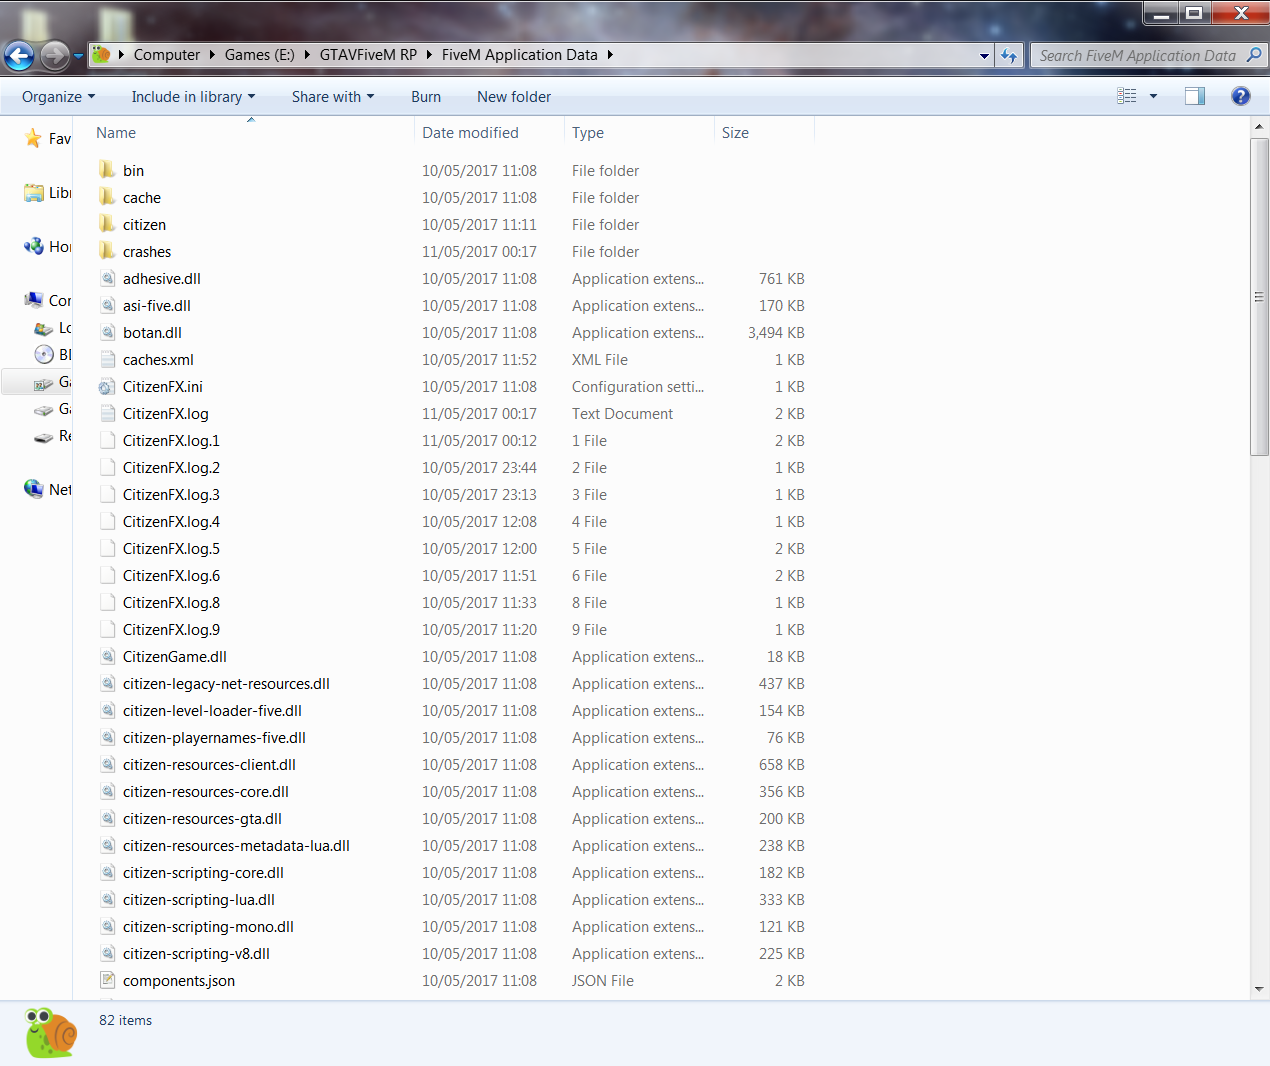Open the Include in library menu
Image resolution: width=1270 pixels, height=1066 pixels.
193,97
